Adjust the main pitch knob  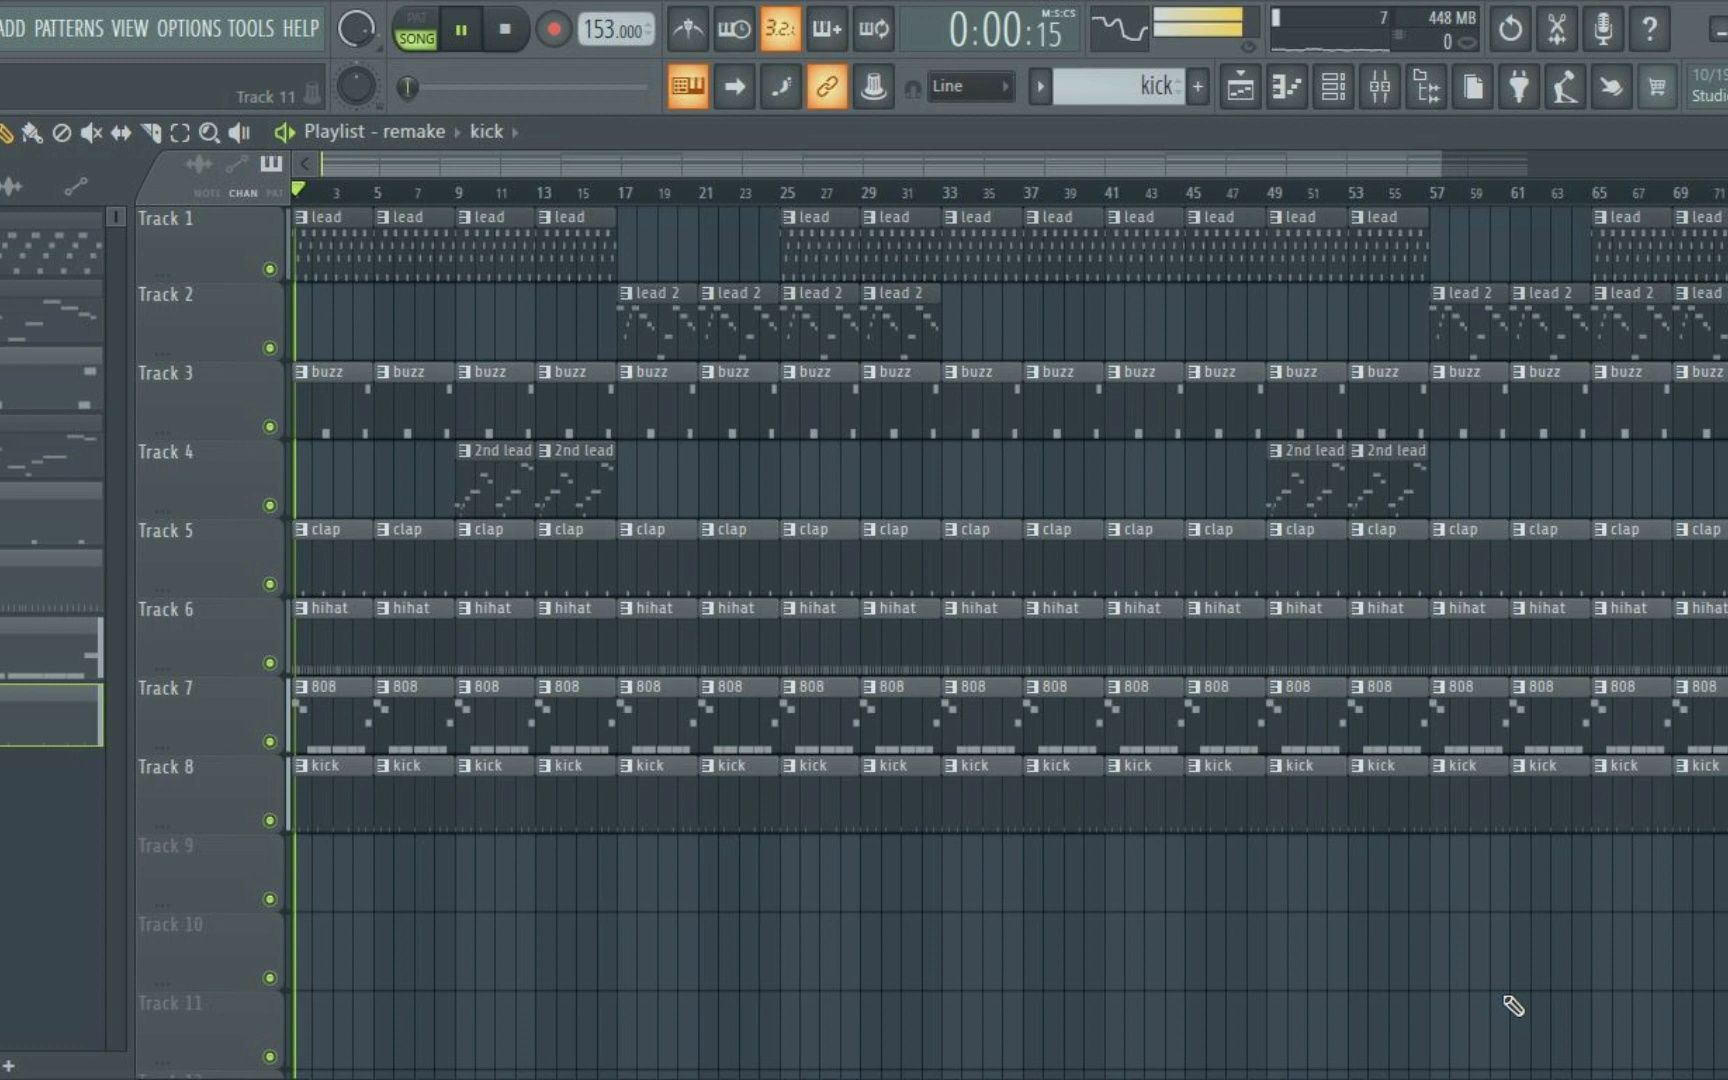pyautogui.click(x=356, y=86)
